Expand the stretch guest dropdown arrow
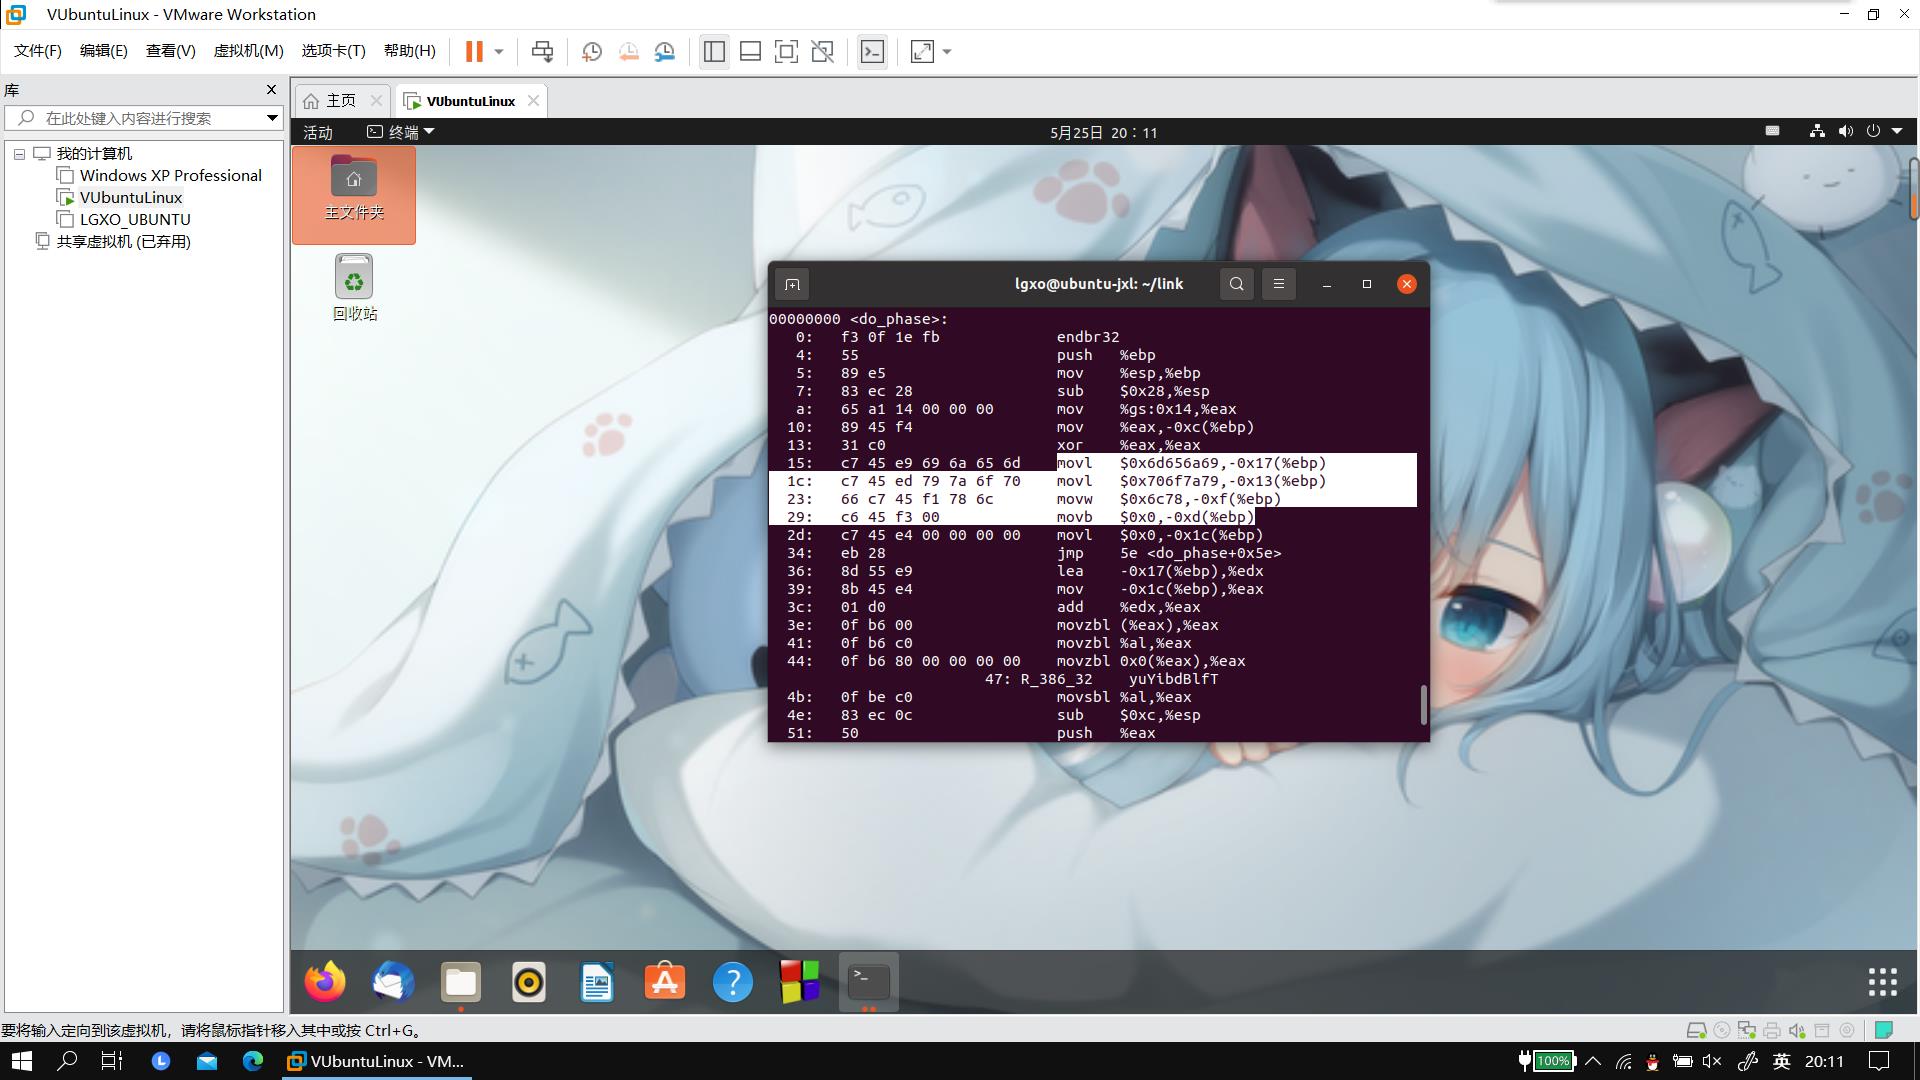The width and height of the screenshot is (1920, 1080). [947, 52]
